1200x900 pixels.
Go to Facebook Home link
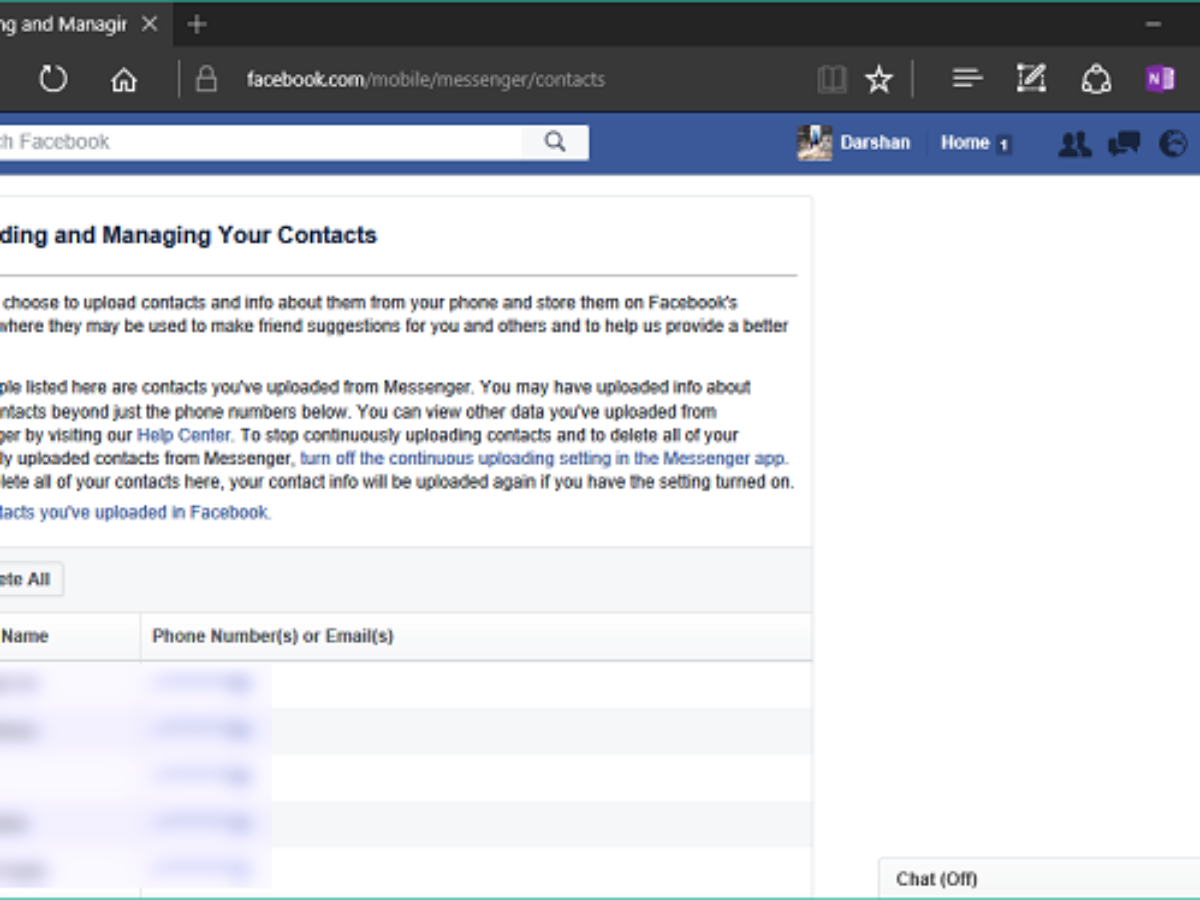point(964,143)
